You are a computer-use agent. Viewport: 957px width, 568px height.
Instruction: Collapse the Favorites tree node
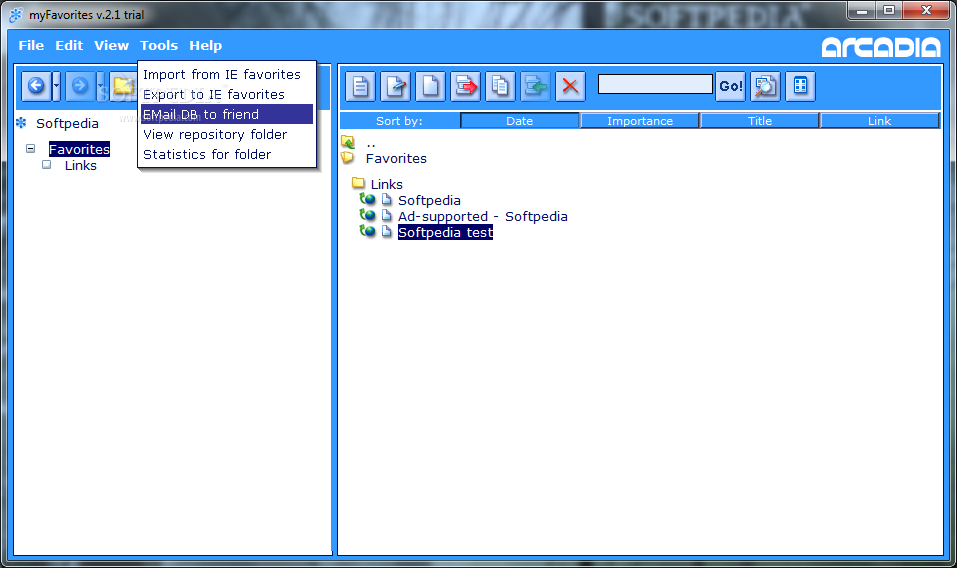pos(31,148)
